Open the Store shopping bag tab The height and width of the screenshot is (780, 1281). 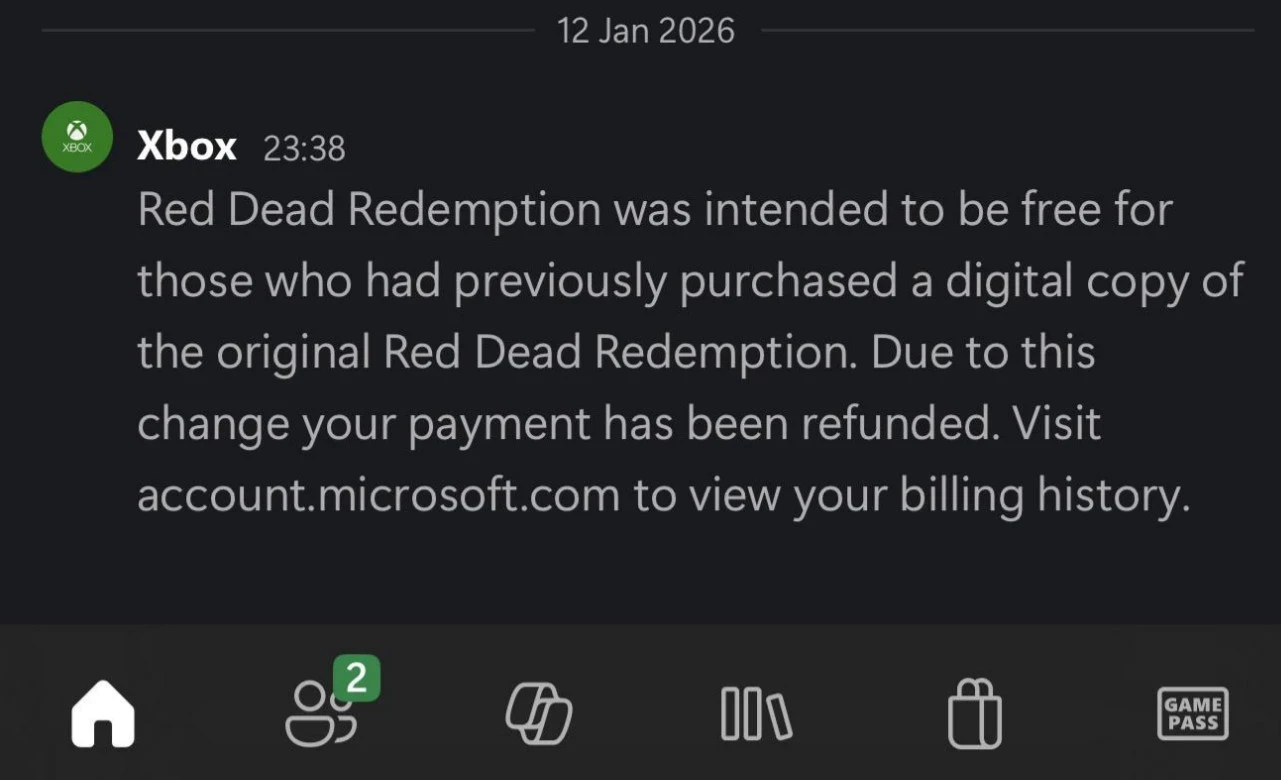tap(973, 714)
